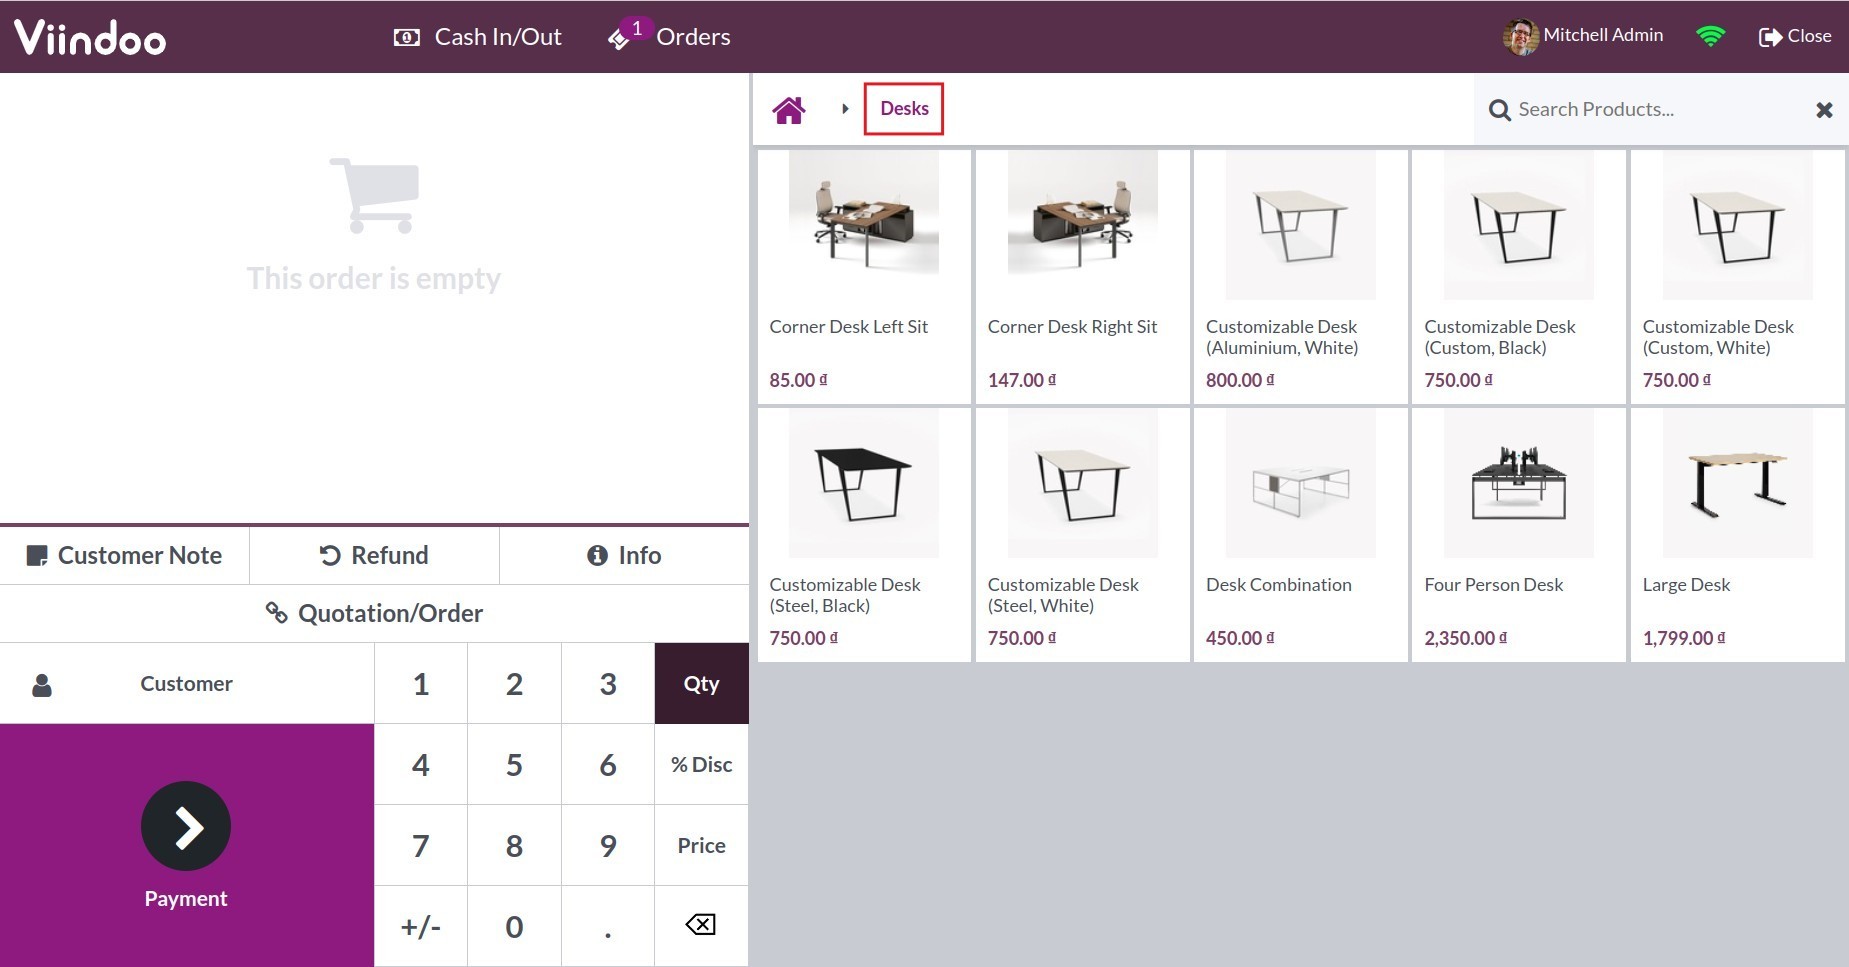The height and width of the screenshot is (967, 1849).
Task: Tap numpad key 0
Action: click(514, 927)
